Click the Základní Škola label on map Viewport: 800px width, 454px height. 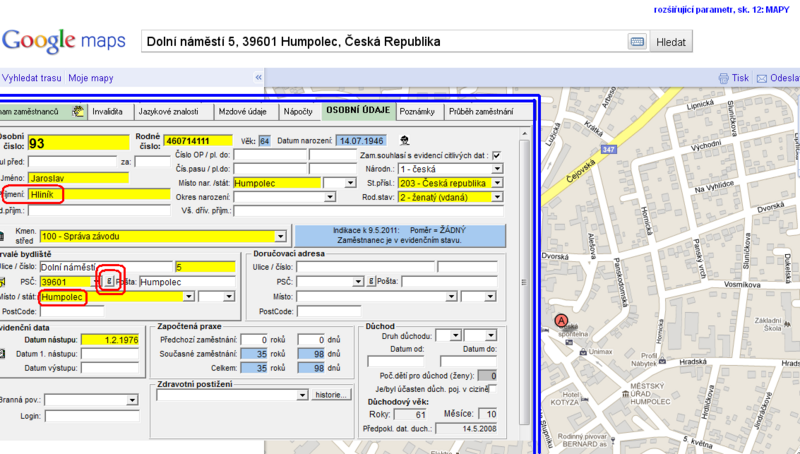point(768,324)
